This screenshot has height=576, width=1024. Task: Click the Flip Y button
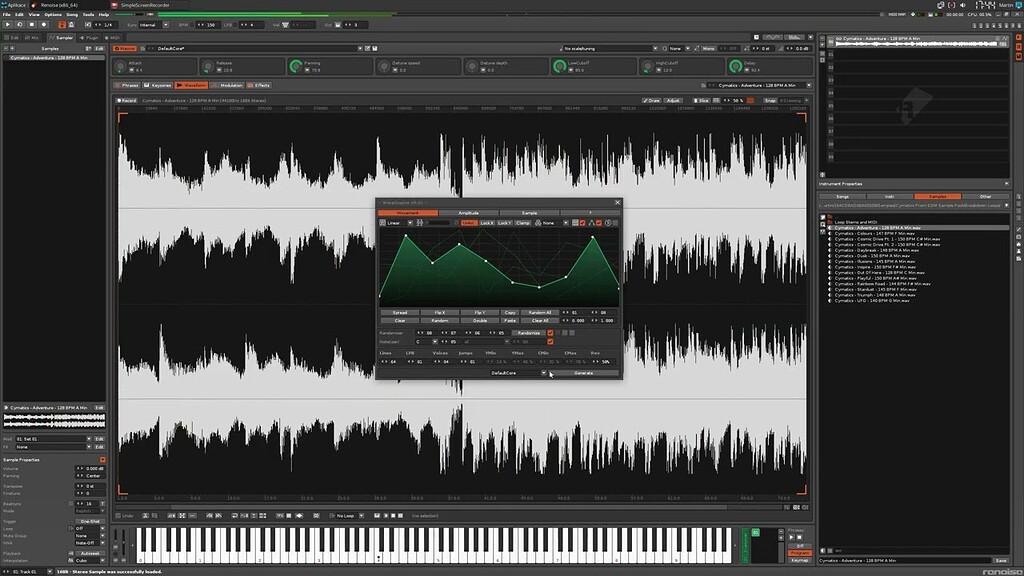click(x=480, y=313)
